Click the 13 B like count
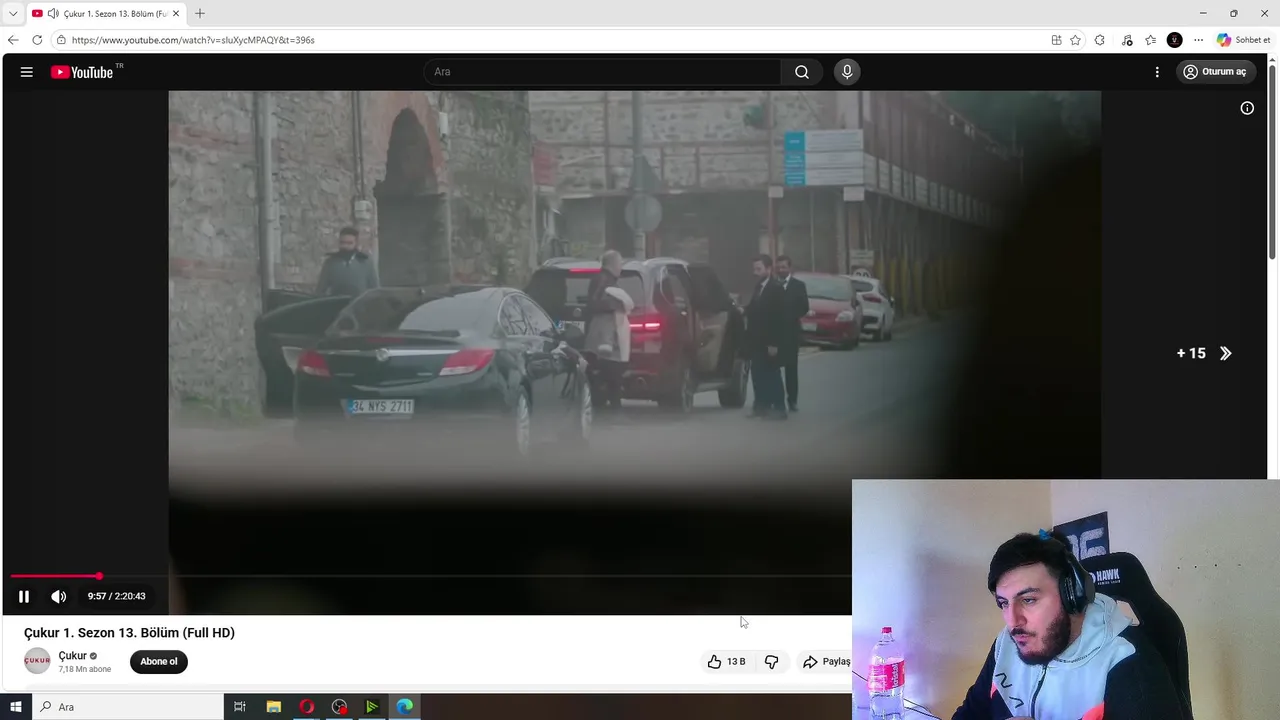This screenshot has width=1280, height=720. [736, 662]
